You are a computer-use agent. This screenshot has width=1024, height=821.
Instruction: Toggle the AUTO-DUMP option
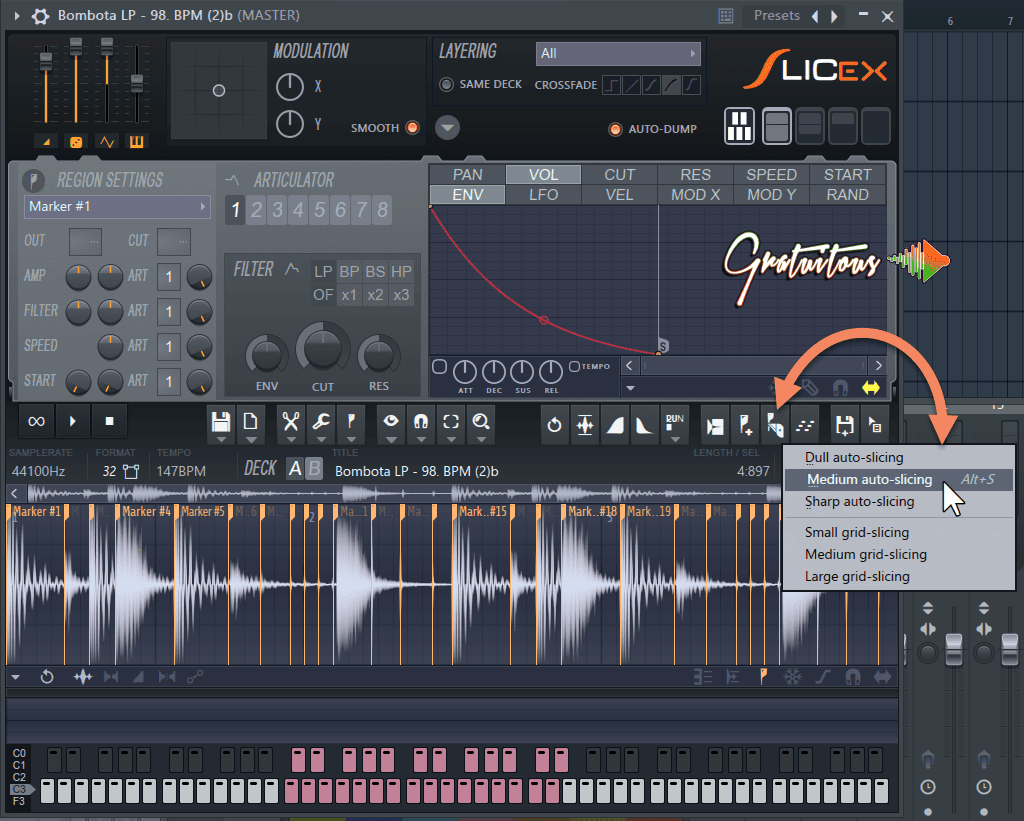[616, 129]
